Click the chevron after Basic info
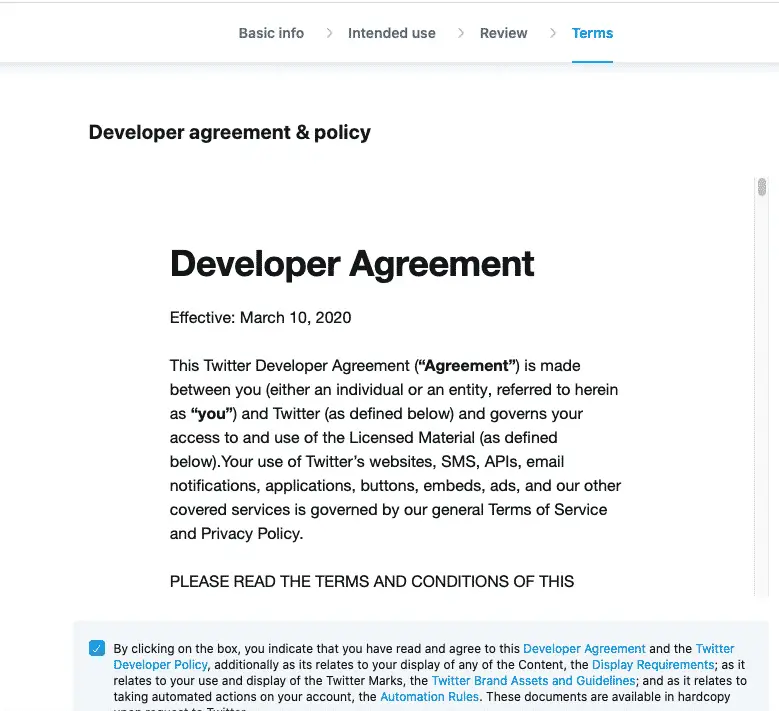 point(329,33)
